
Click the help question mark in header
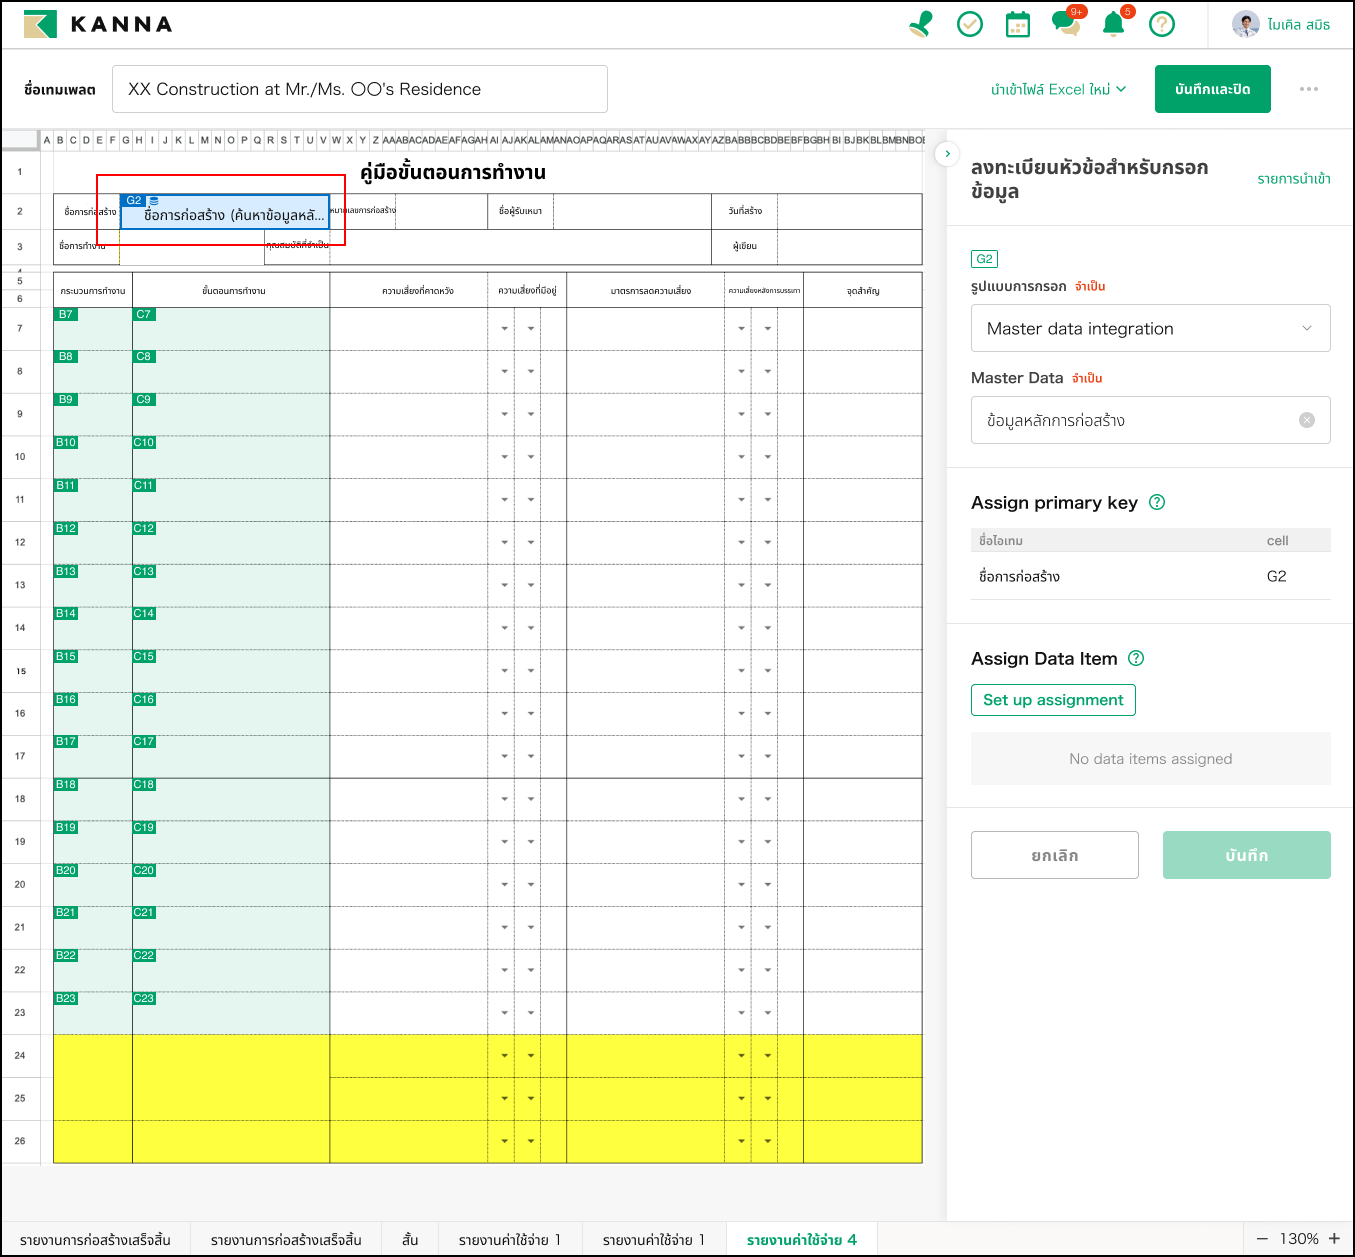[x=1161, y=24]
